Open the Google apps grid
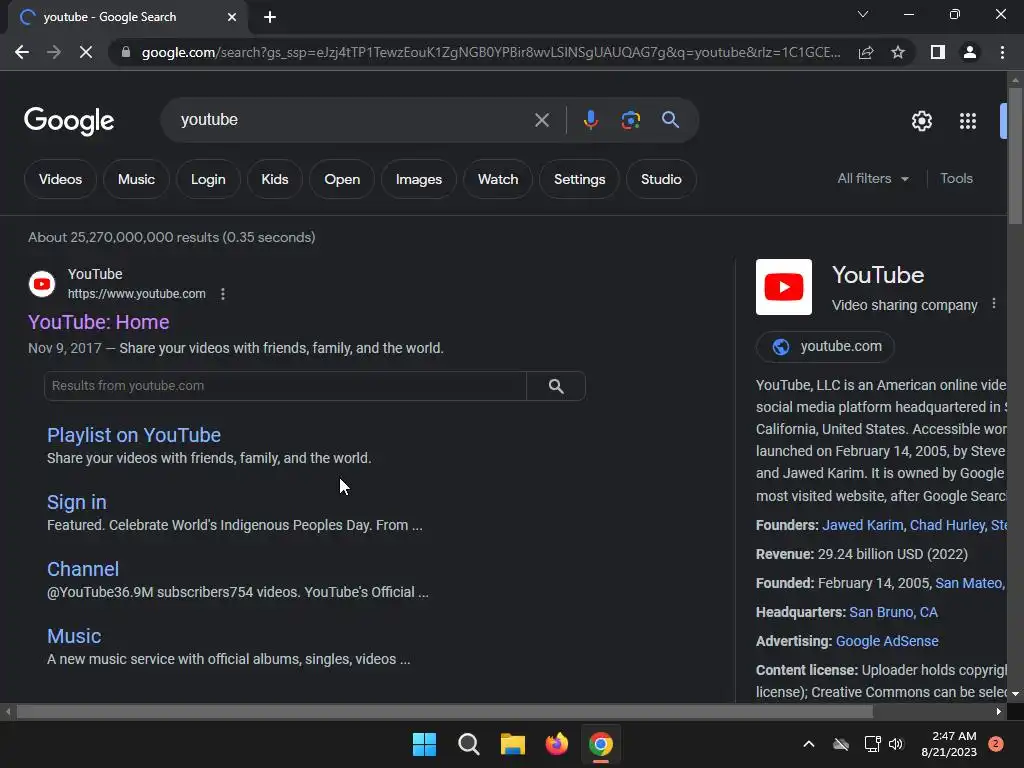Image resolution: width=1024 pixels, height=768 pixels. (968, 121)
